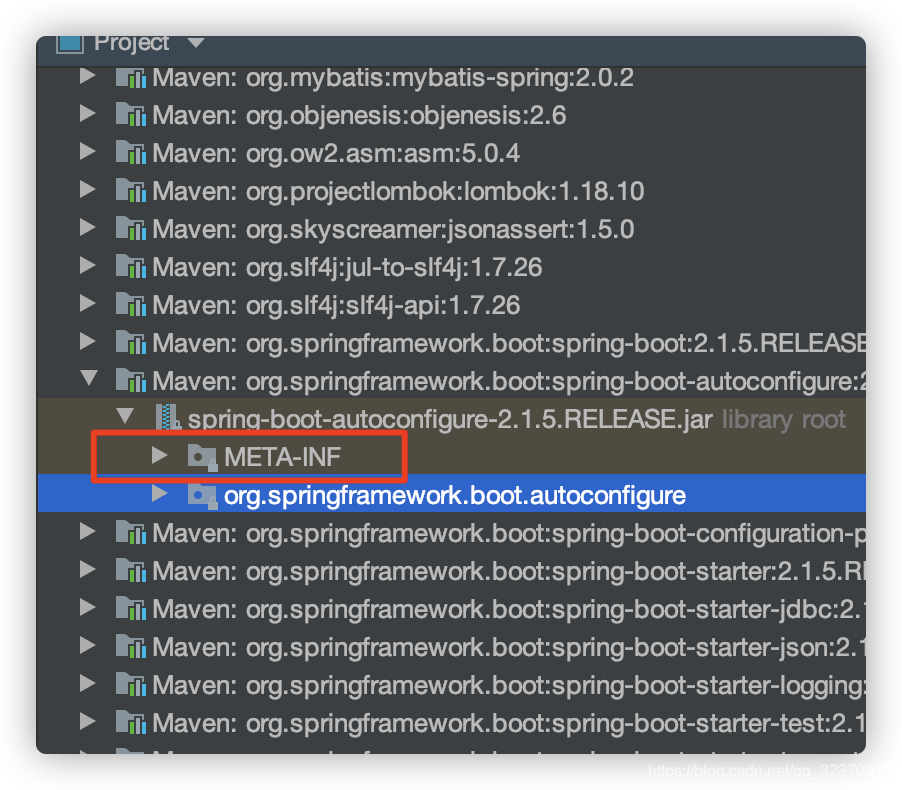Click library icon of spring-boot-starter-jdbc
This screenshot has height=790, width=902.
(131, 609)
